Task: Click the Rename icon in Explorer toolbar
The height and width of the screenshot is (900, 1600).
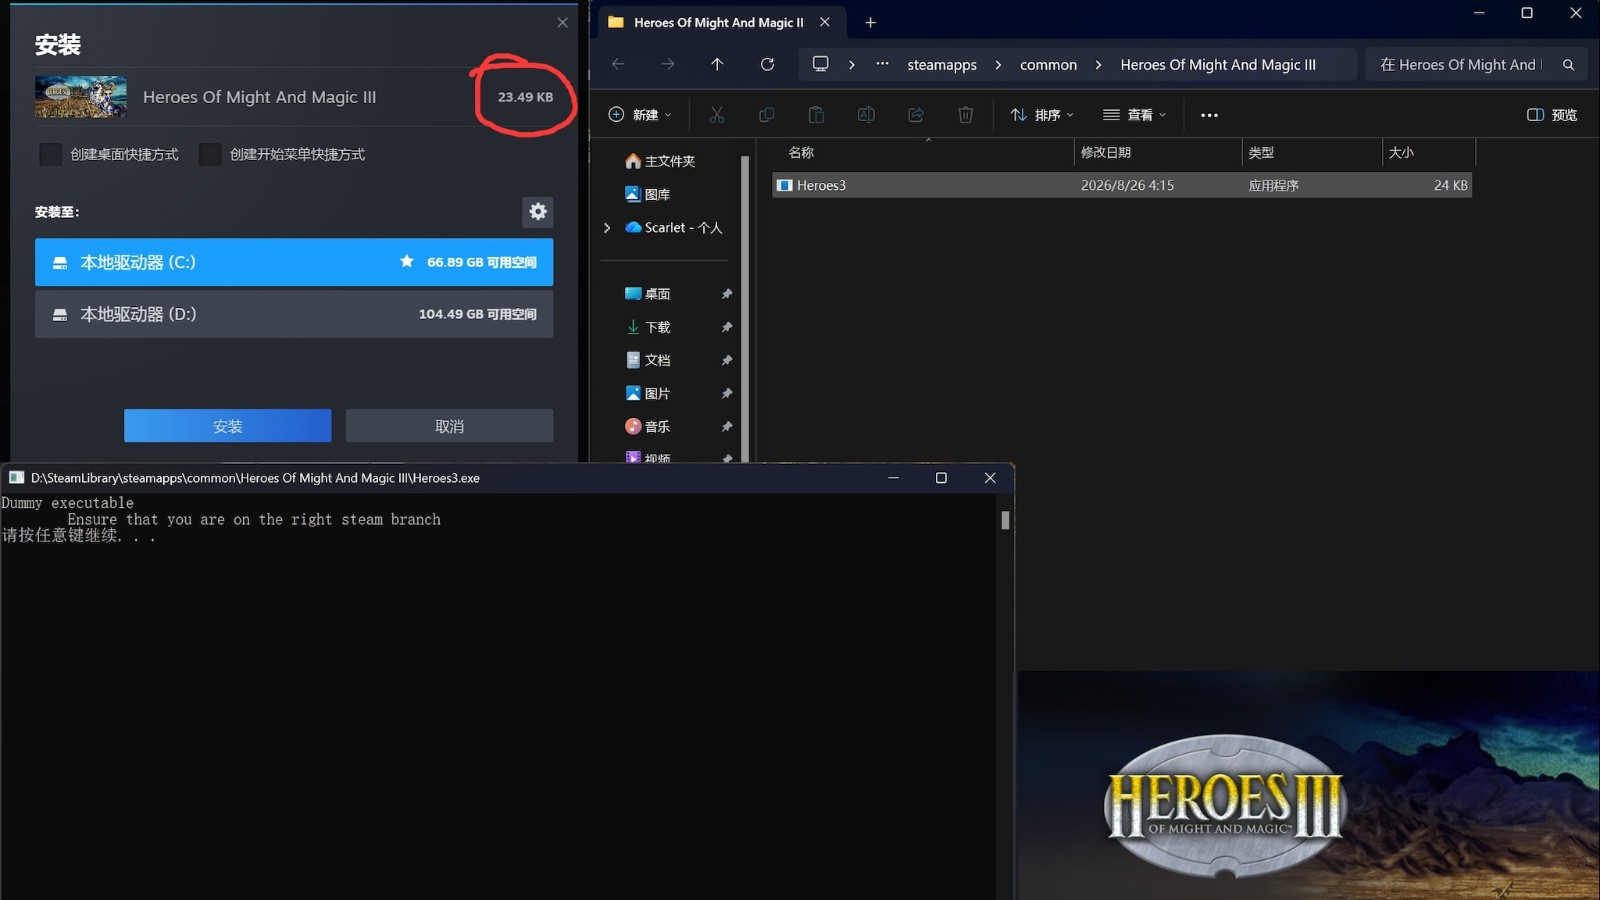Action: point(866,115)
